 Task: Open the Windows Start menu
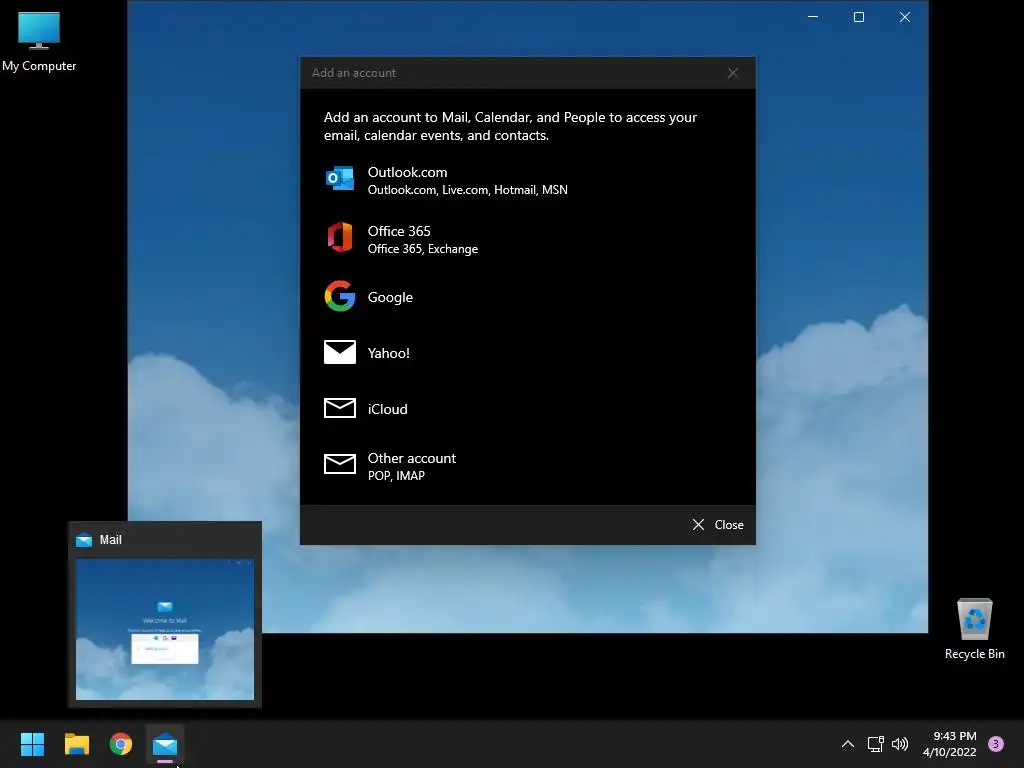click(32, 744)
